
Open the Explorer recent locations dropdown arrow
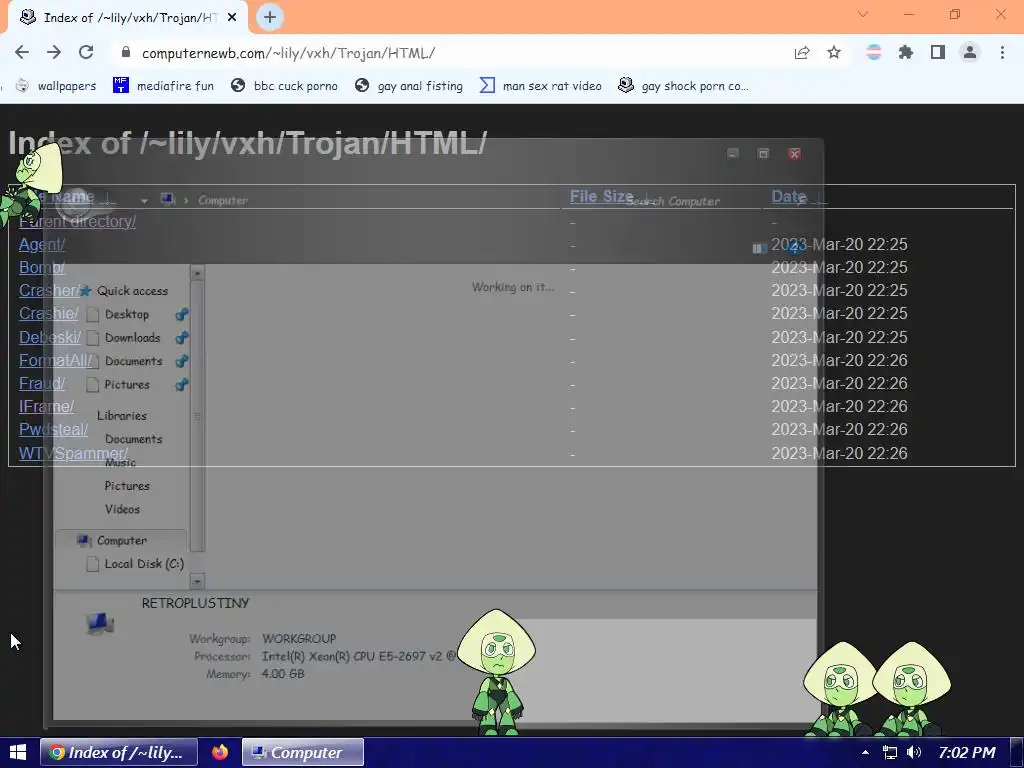click(144, 200)
